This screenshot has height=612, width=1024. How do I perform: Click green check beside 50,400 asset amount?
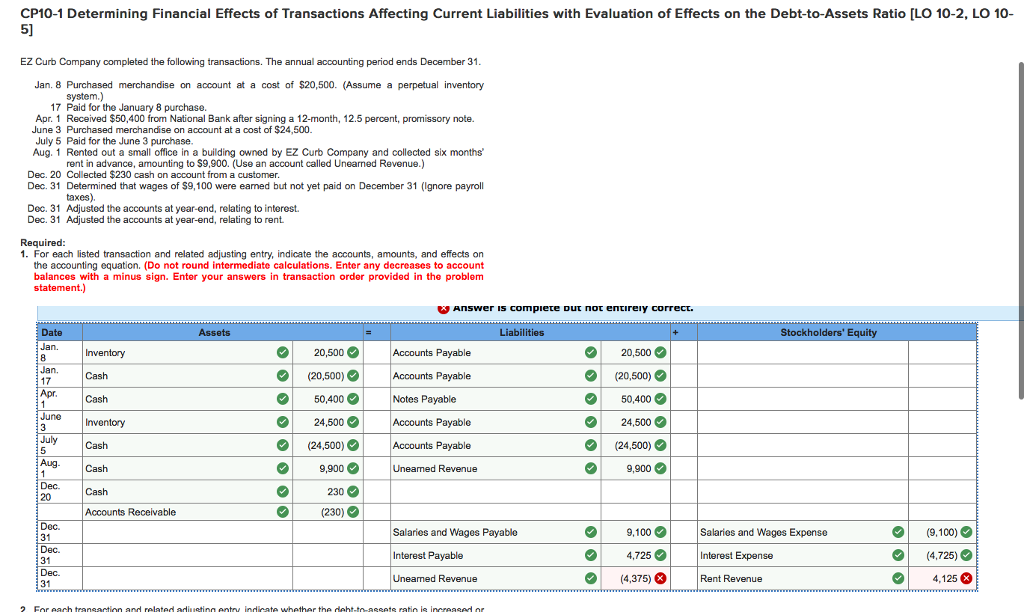pyautogui.click(x=353, y=399)
